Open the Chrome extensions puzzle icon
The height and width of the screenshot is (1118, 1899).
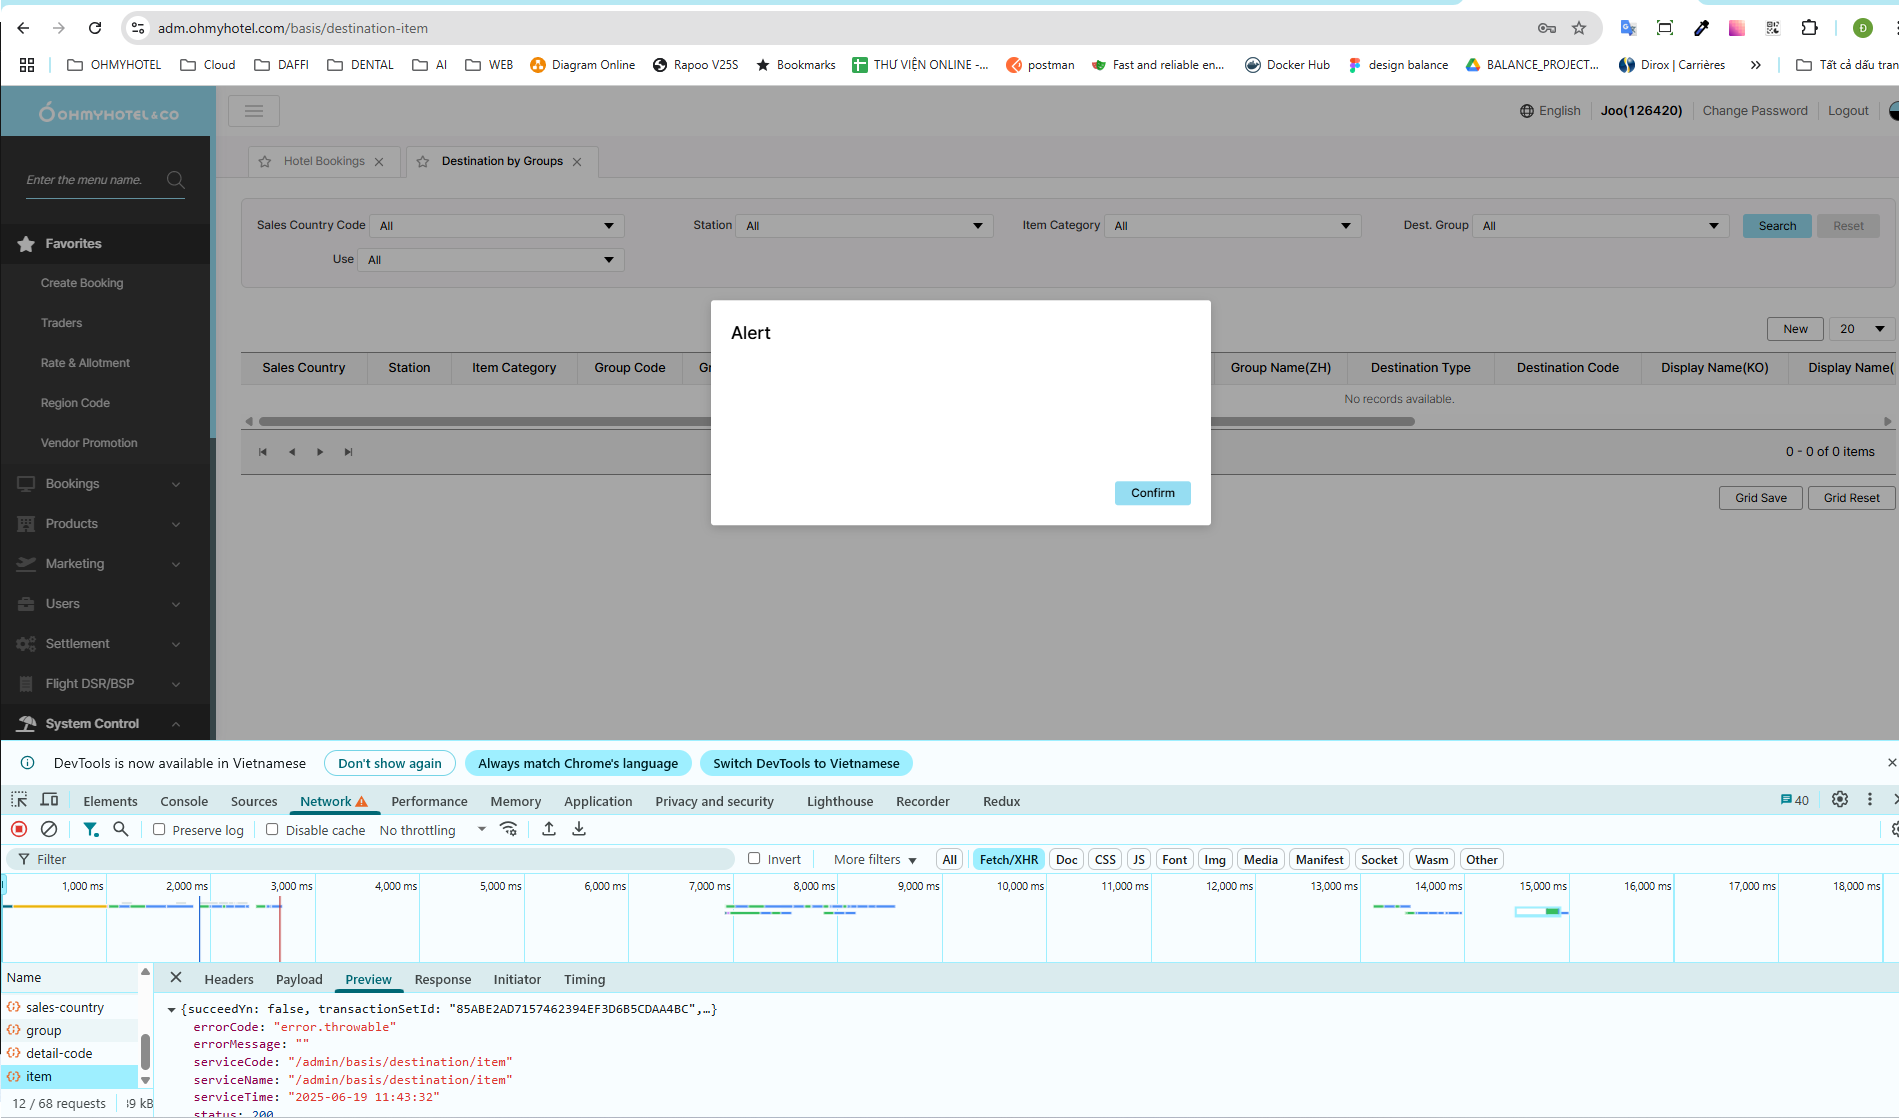(x=1809, y=28)
